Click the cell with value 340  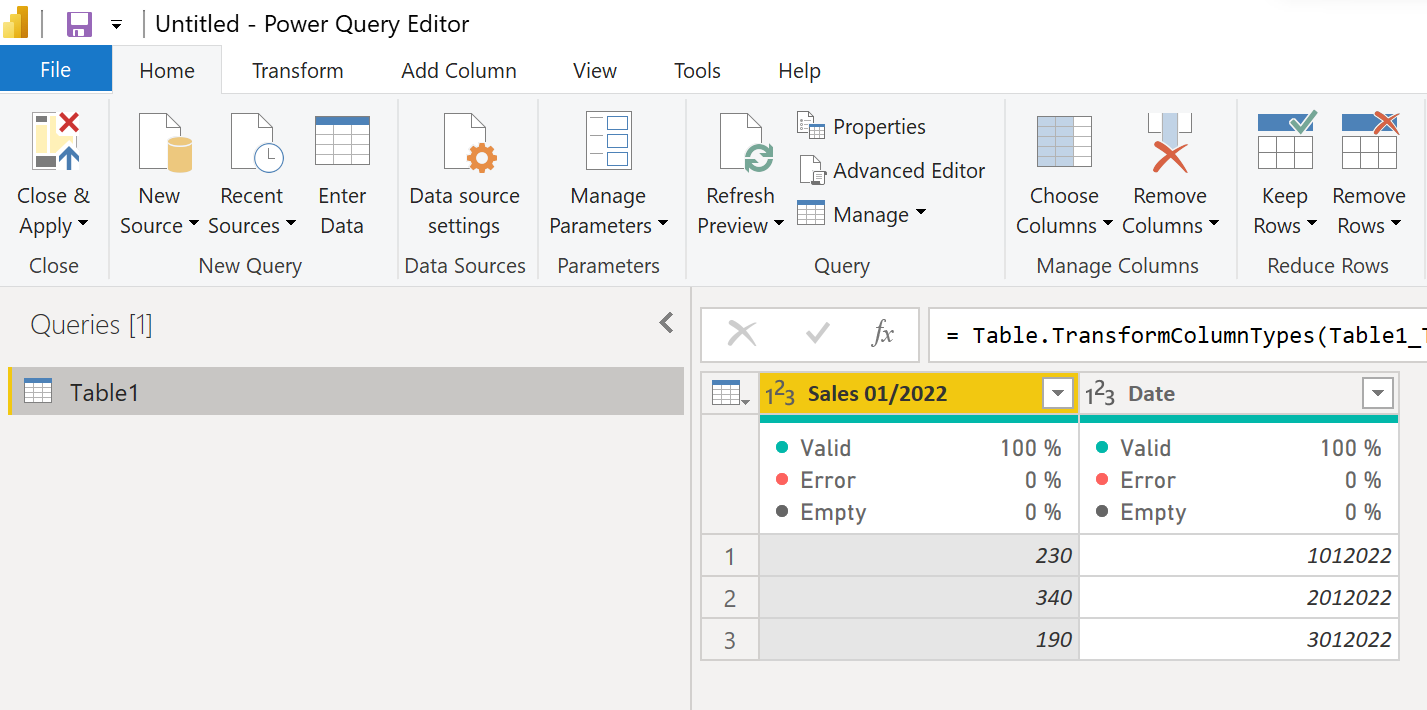[919, 597]
